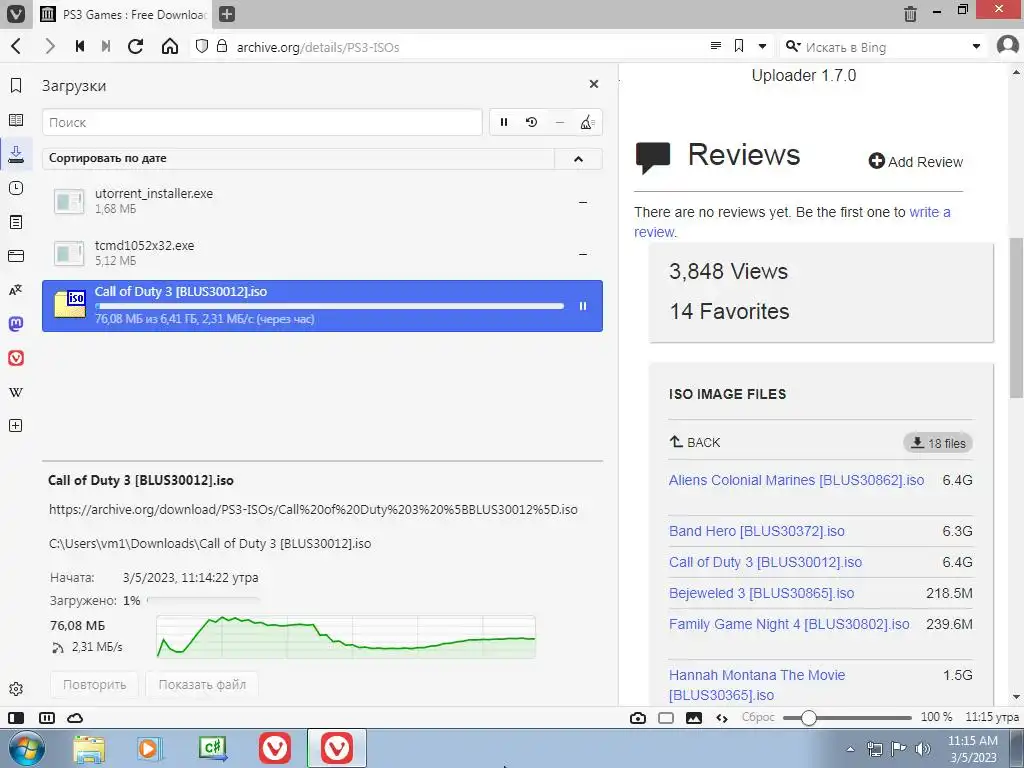Open the Wikipedia web panel
Screen dimensions: 1024x768
coord(16,392)
